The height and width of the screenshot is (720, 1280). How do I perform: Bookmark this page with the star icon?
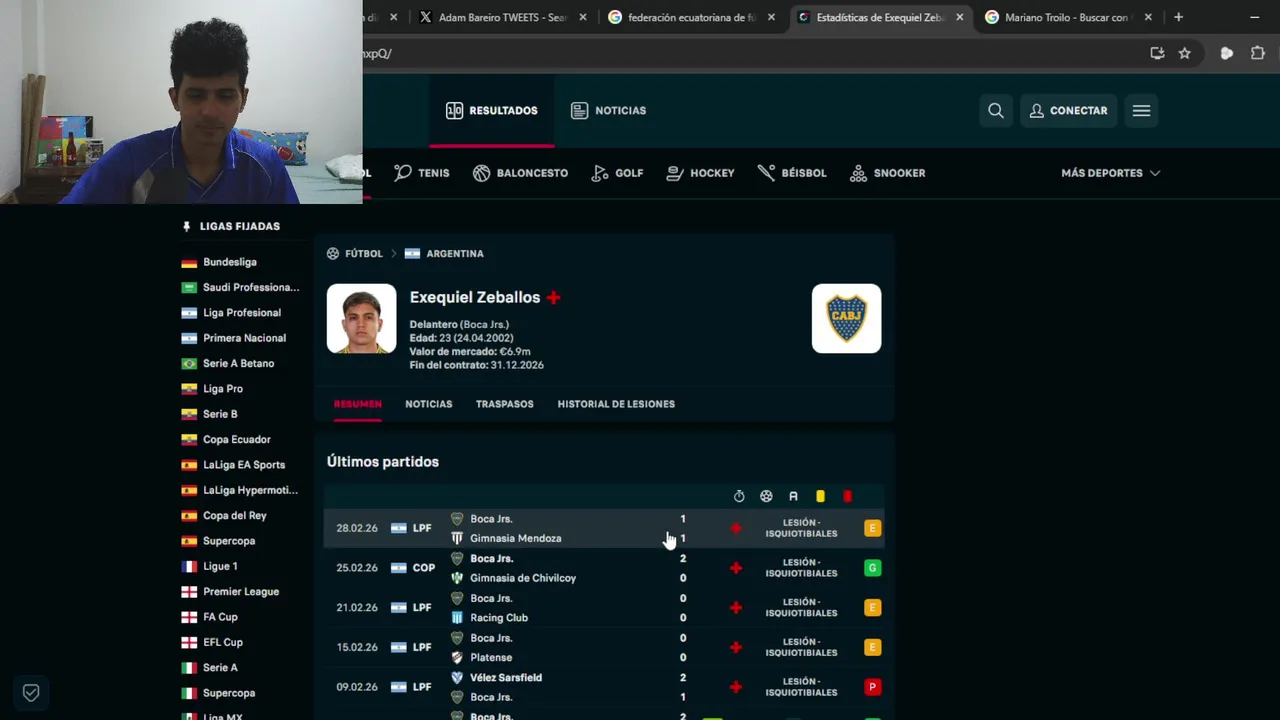[1185, 53]
